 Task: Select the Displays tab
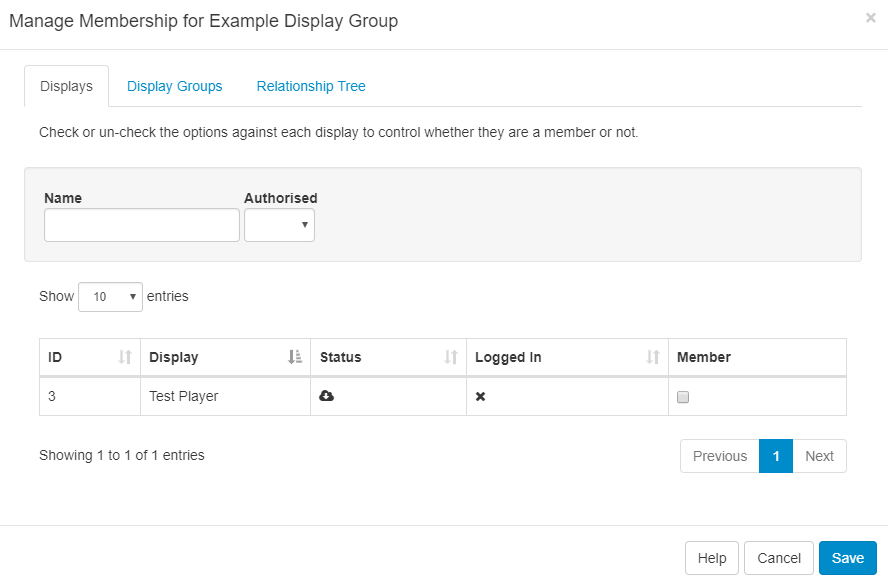(66, 86)
